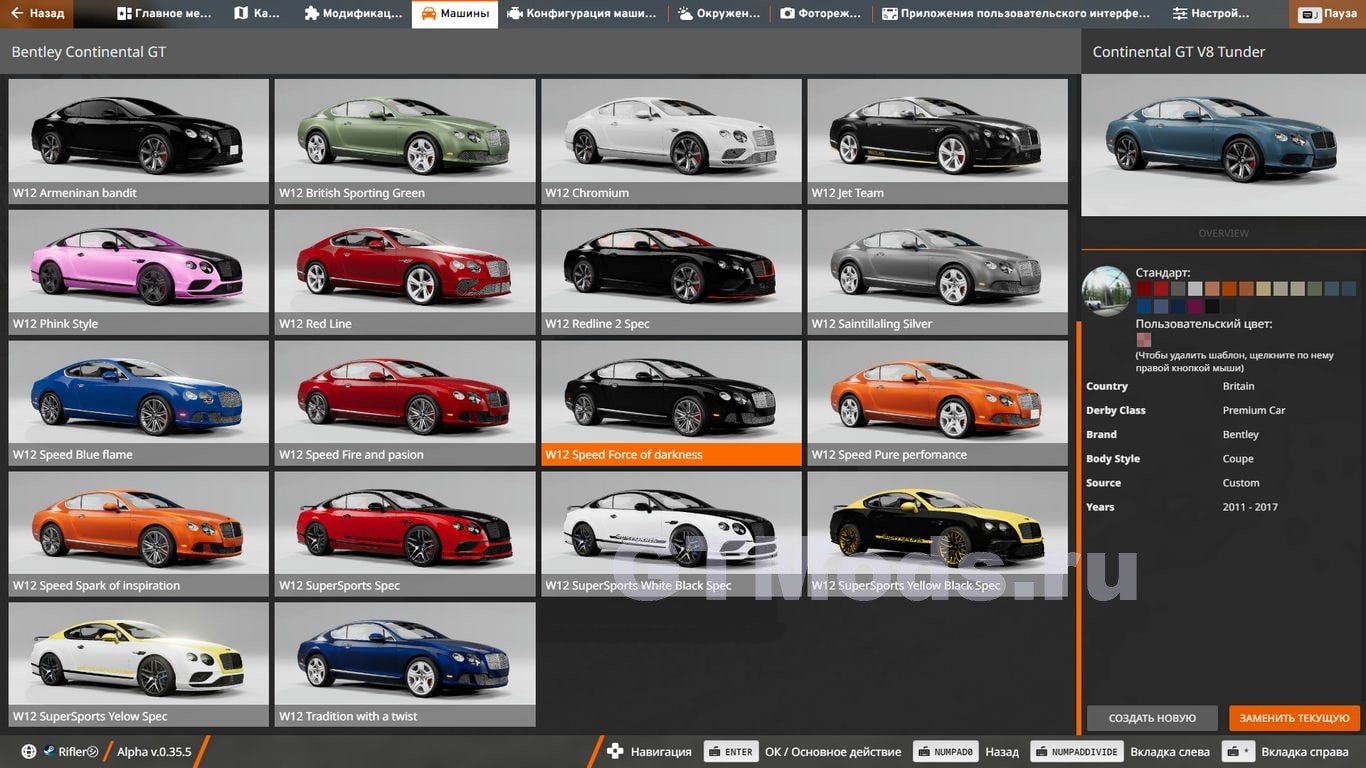Pick W12 Speed Pure perfomance car
The height and width of the screenshot is (768, 1366).
[938, 403]
